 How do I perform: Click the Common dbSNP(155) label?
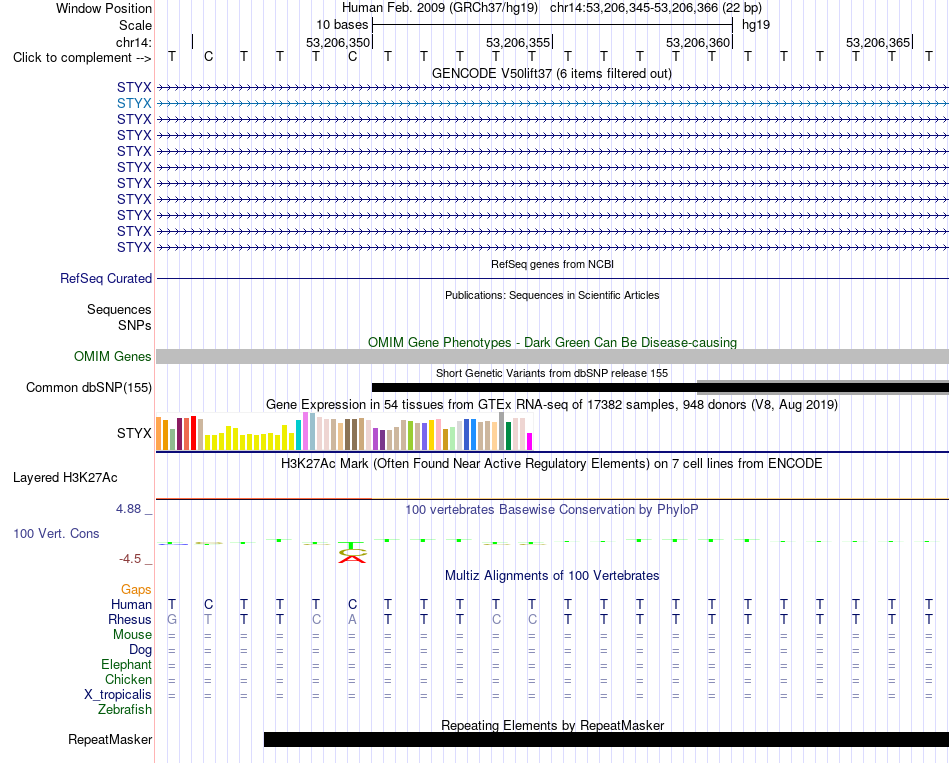click(88, 388)
